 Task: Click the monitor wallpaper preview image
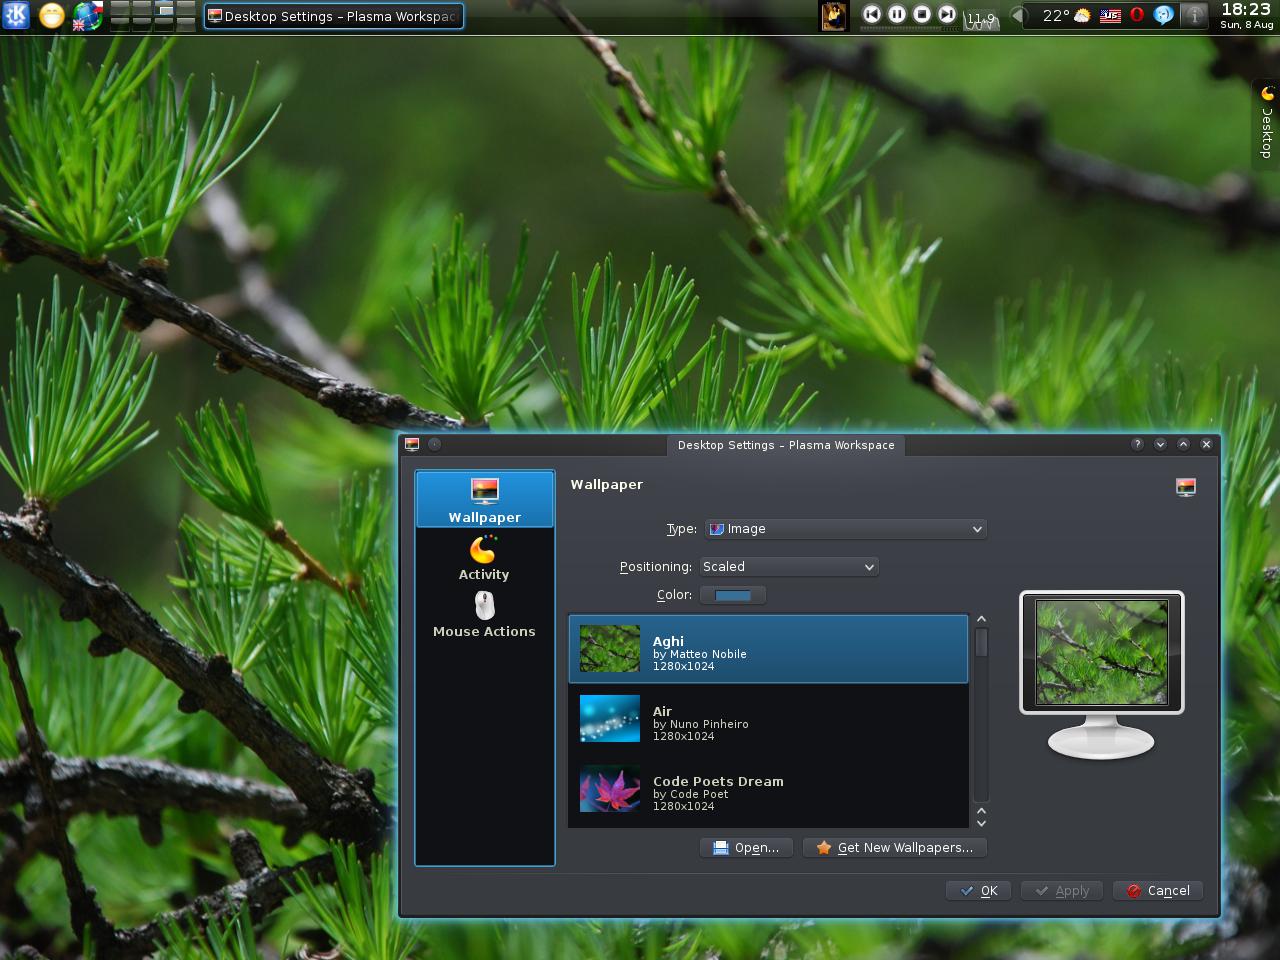[x=1102, y=652]
